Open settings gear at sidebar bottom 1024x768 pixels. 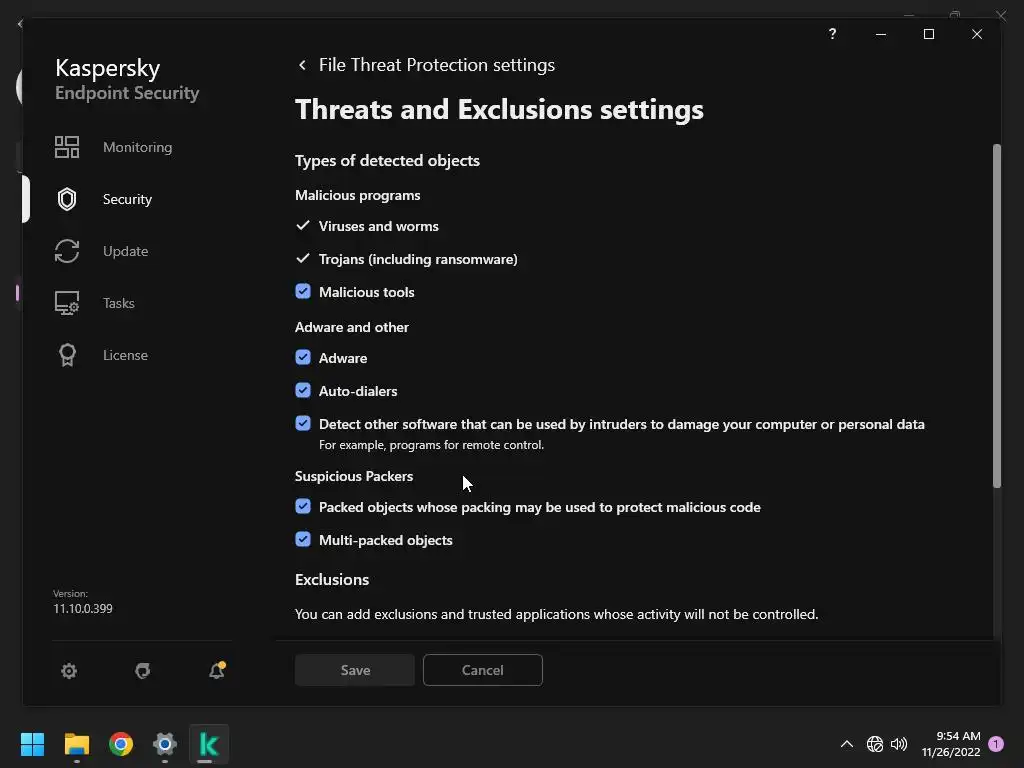pos(69,671)
